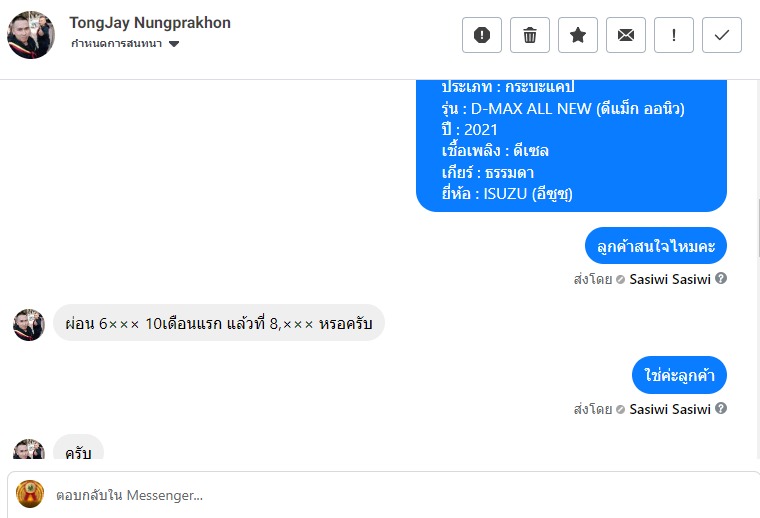Select the D-MAX ALL NEW details bubble

[x=571, y=145]
